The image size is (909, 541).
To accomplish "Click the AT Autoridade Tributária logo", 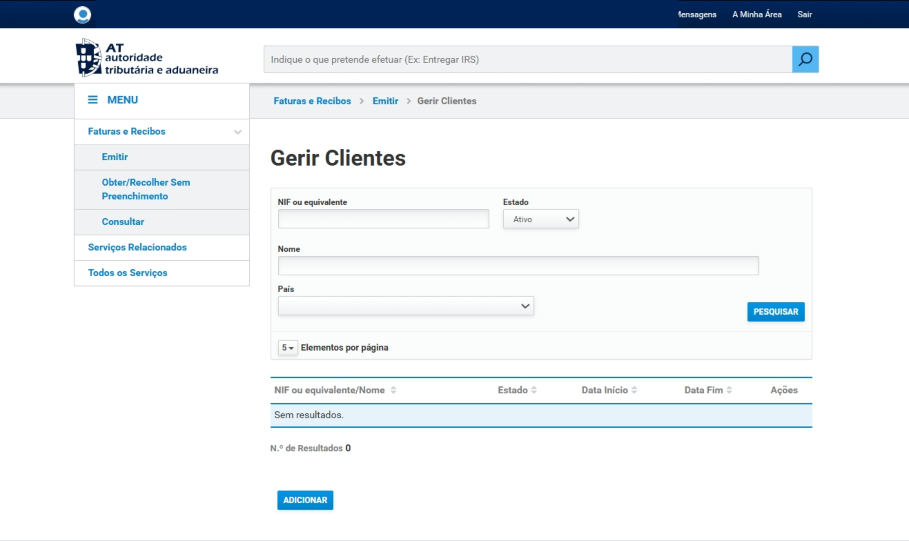I will pos(147,58).
